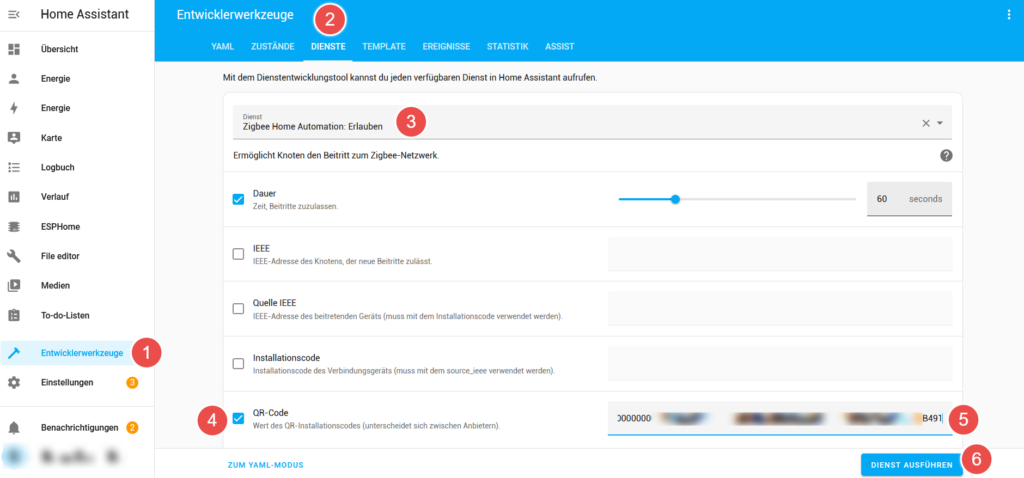Disable the Dauer checkbox

[238, 199]
